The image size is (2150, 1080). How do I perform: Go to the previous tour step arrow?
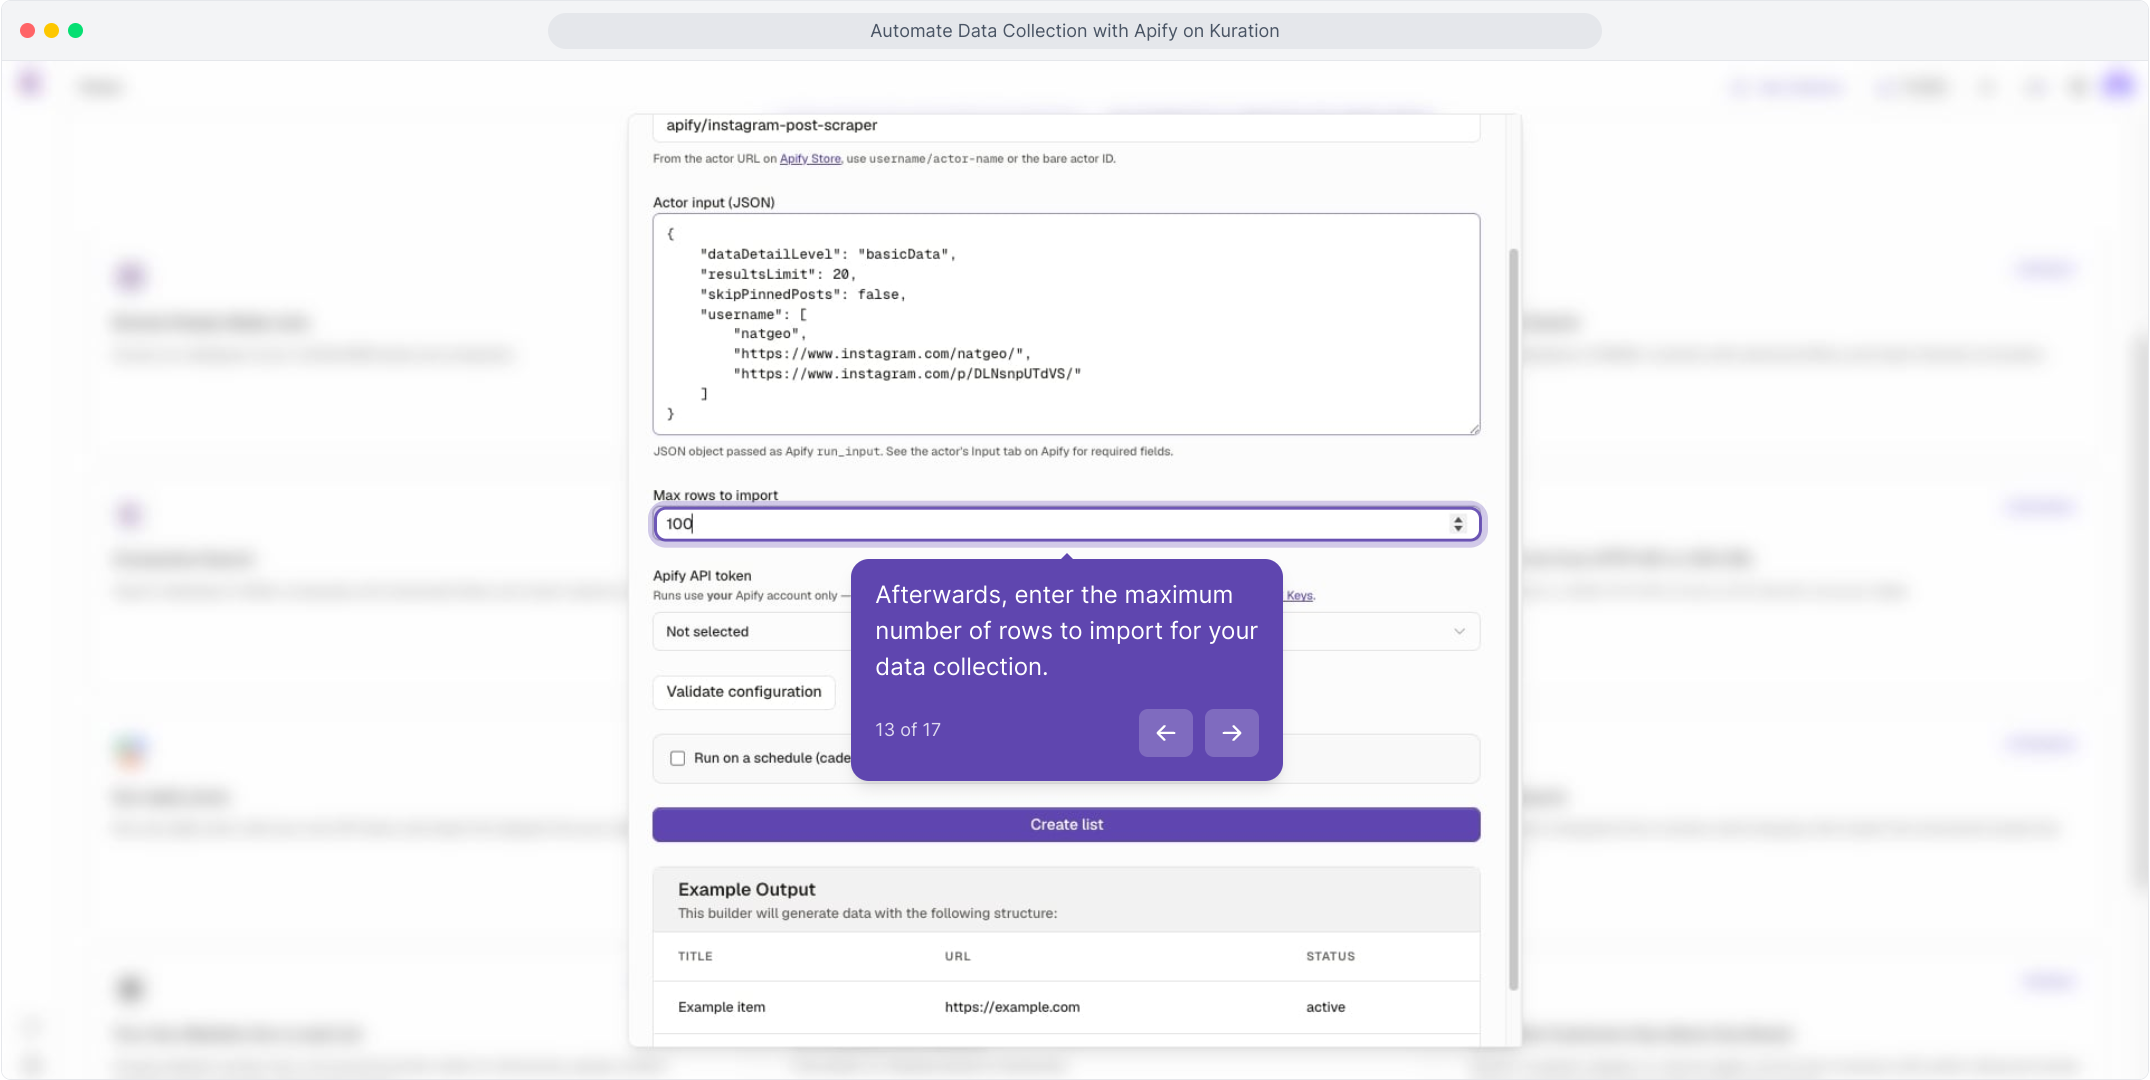point(1165,733)
